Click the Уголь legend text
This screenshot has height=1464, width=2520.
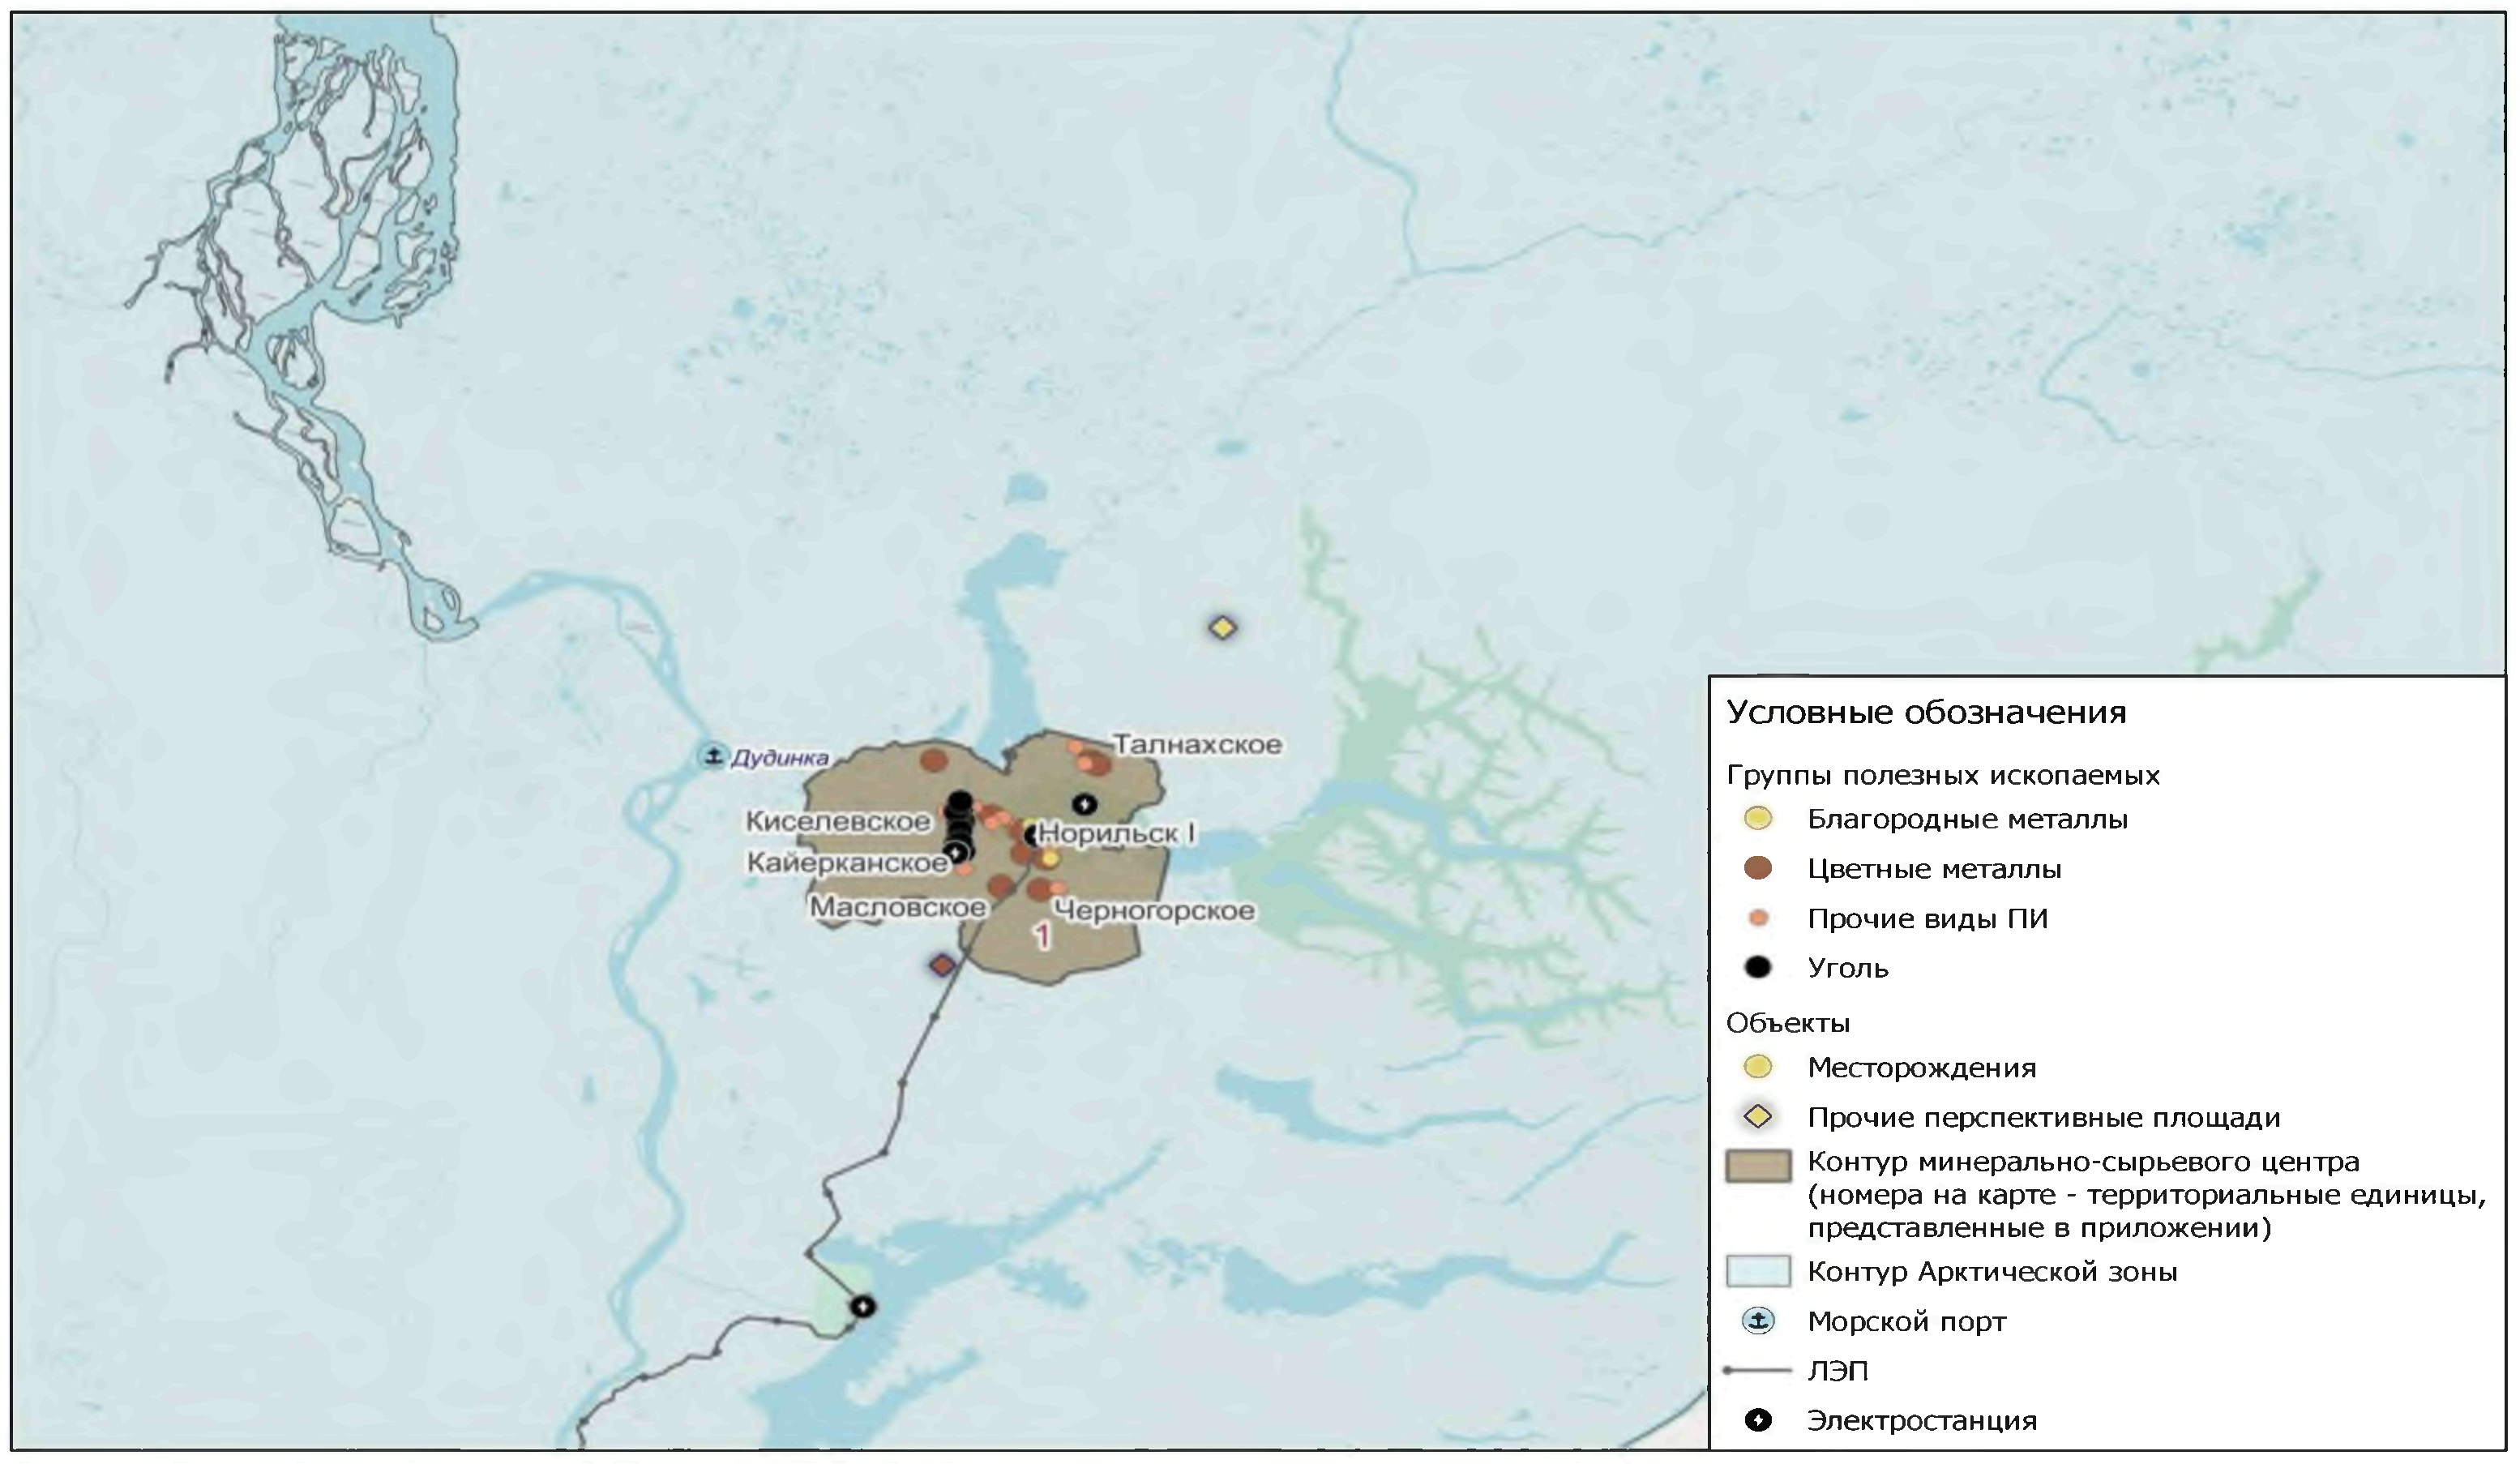pyautogui.click(x=1848, y=968)
